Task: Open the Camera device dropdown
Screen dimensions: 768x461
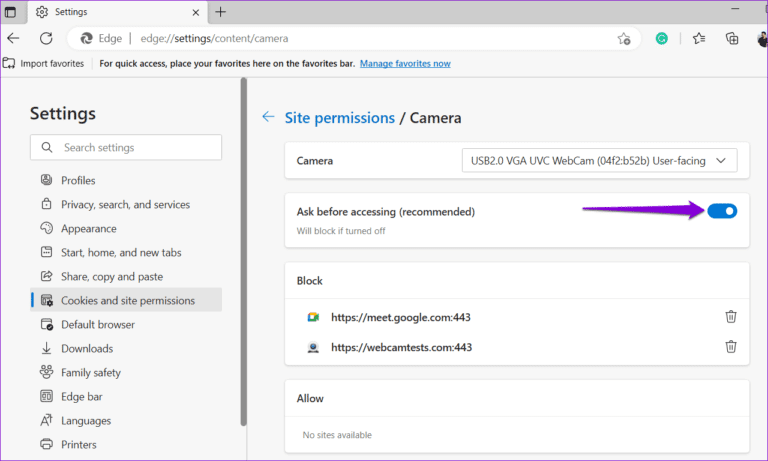Action: pos(599,160)
